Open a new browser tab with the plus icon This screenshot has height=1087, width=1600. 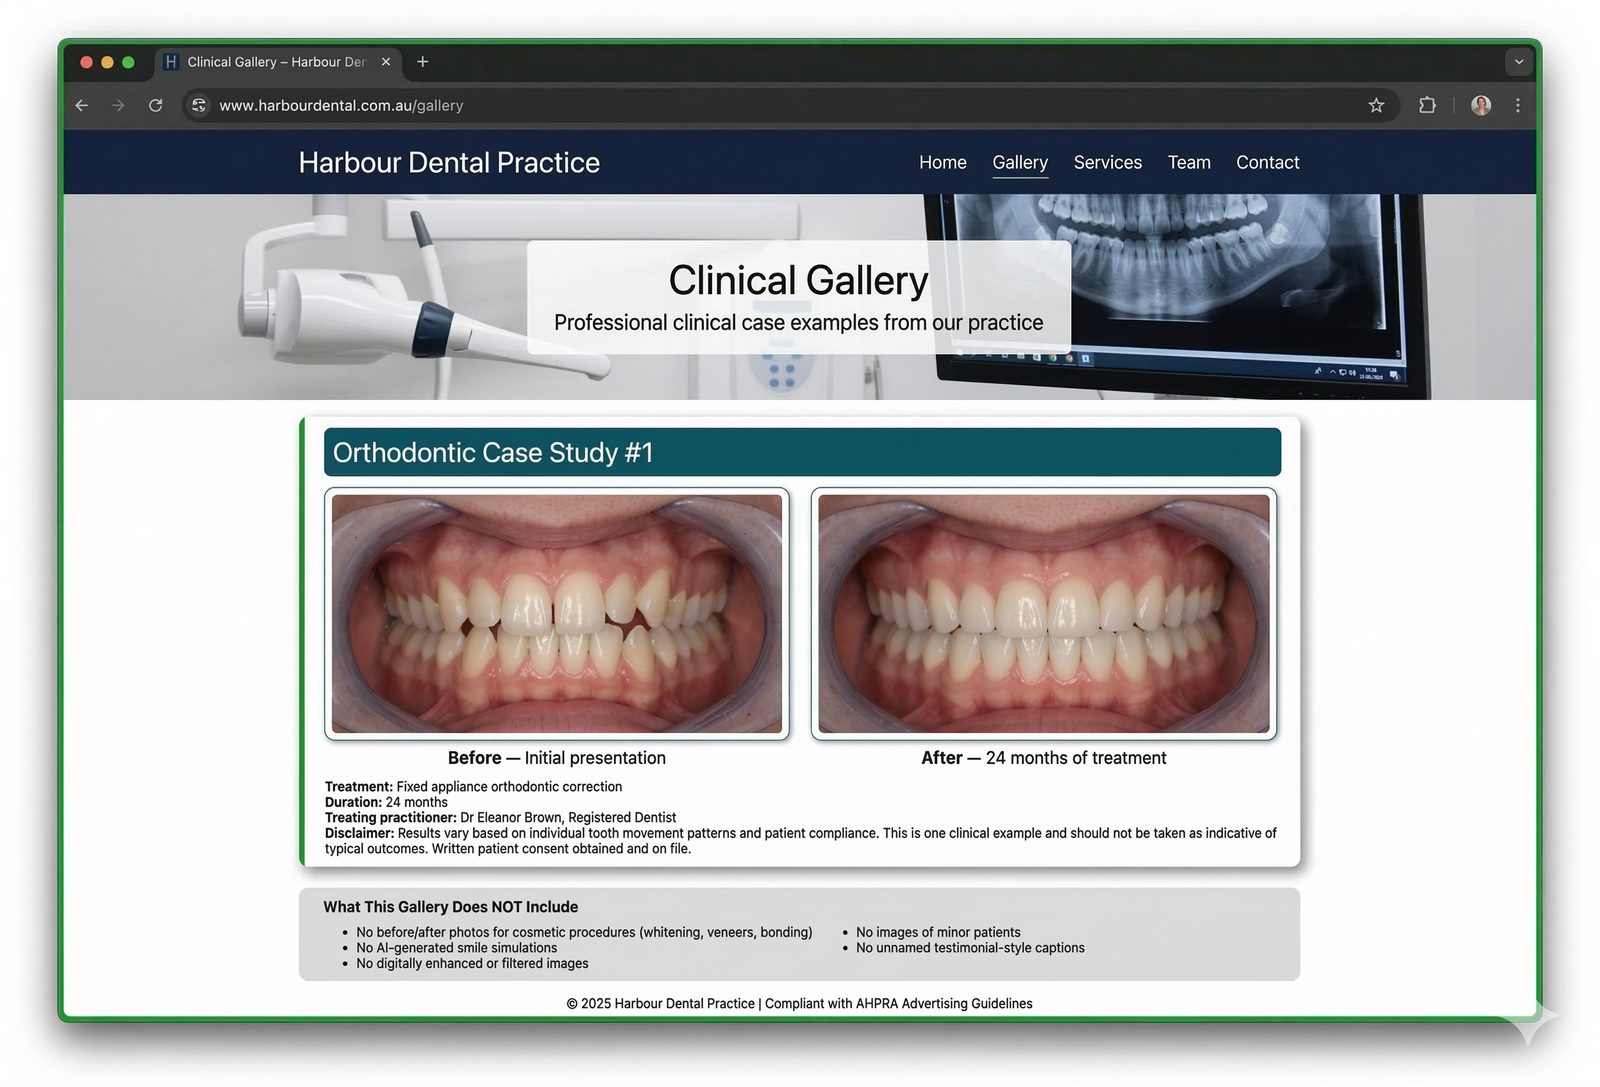pos(422,61)
